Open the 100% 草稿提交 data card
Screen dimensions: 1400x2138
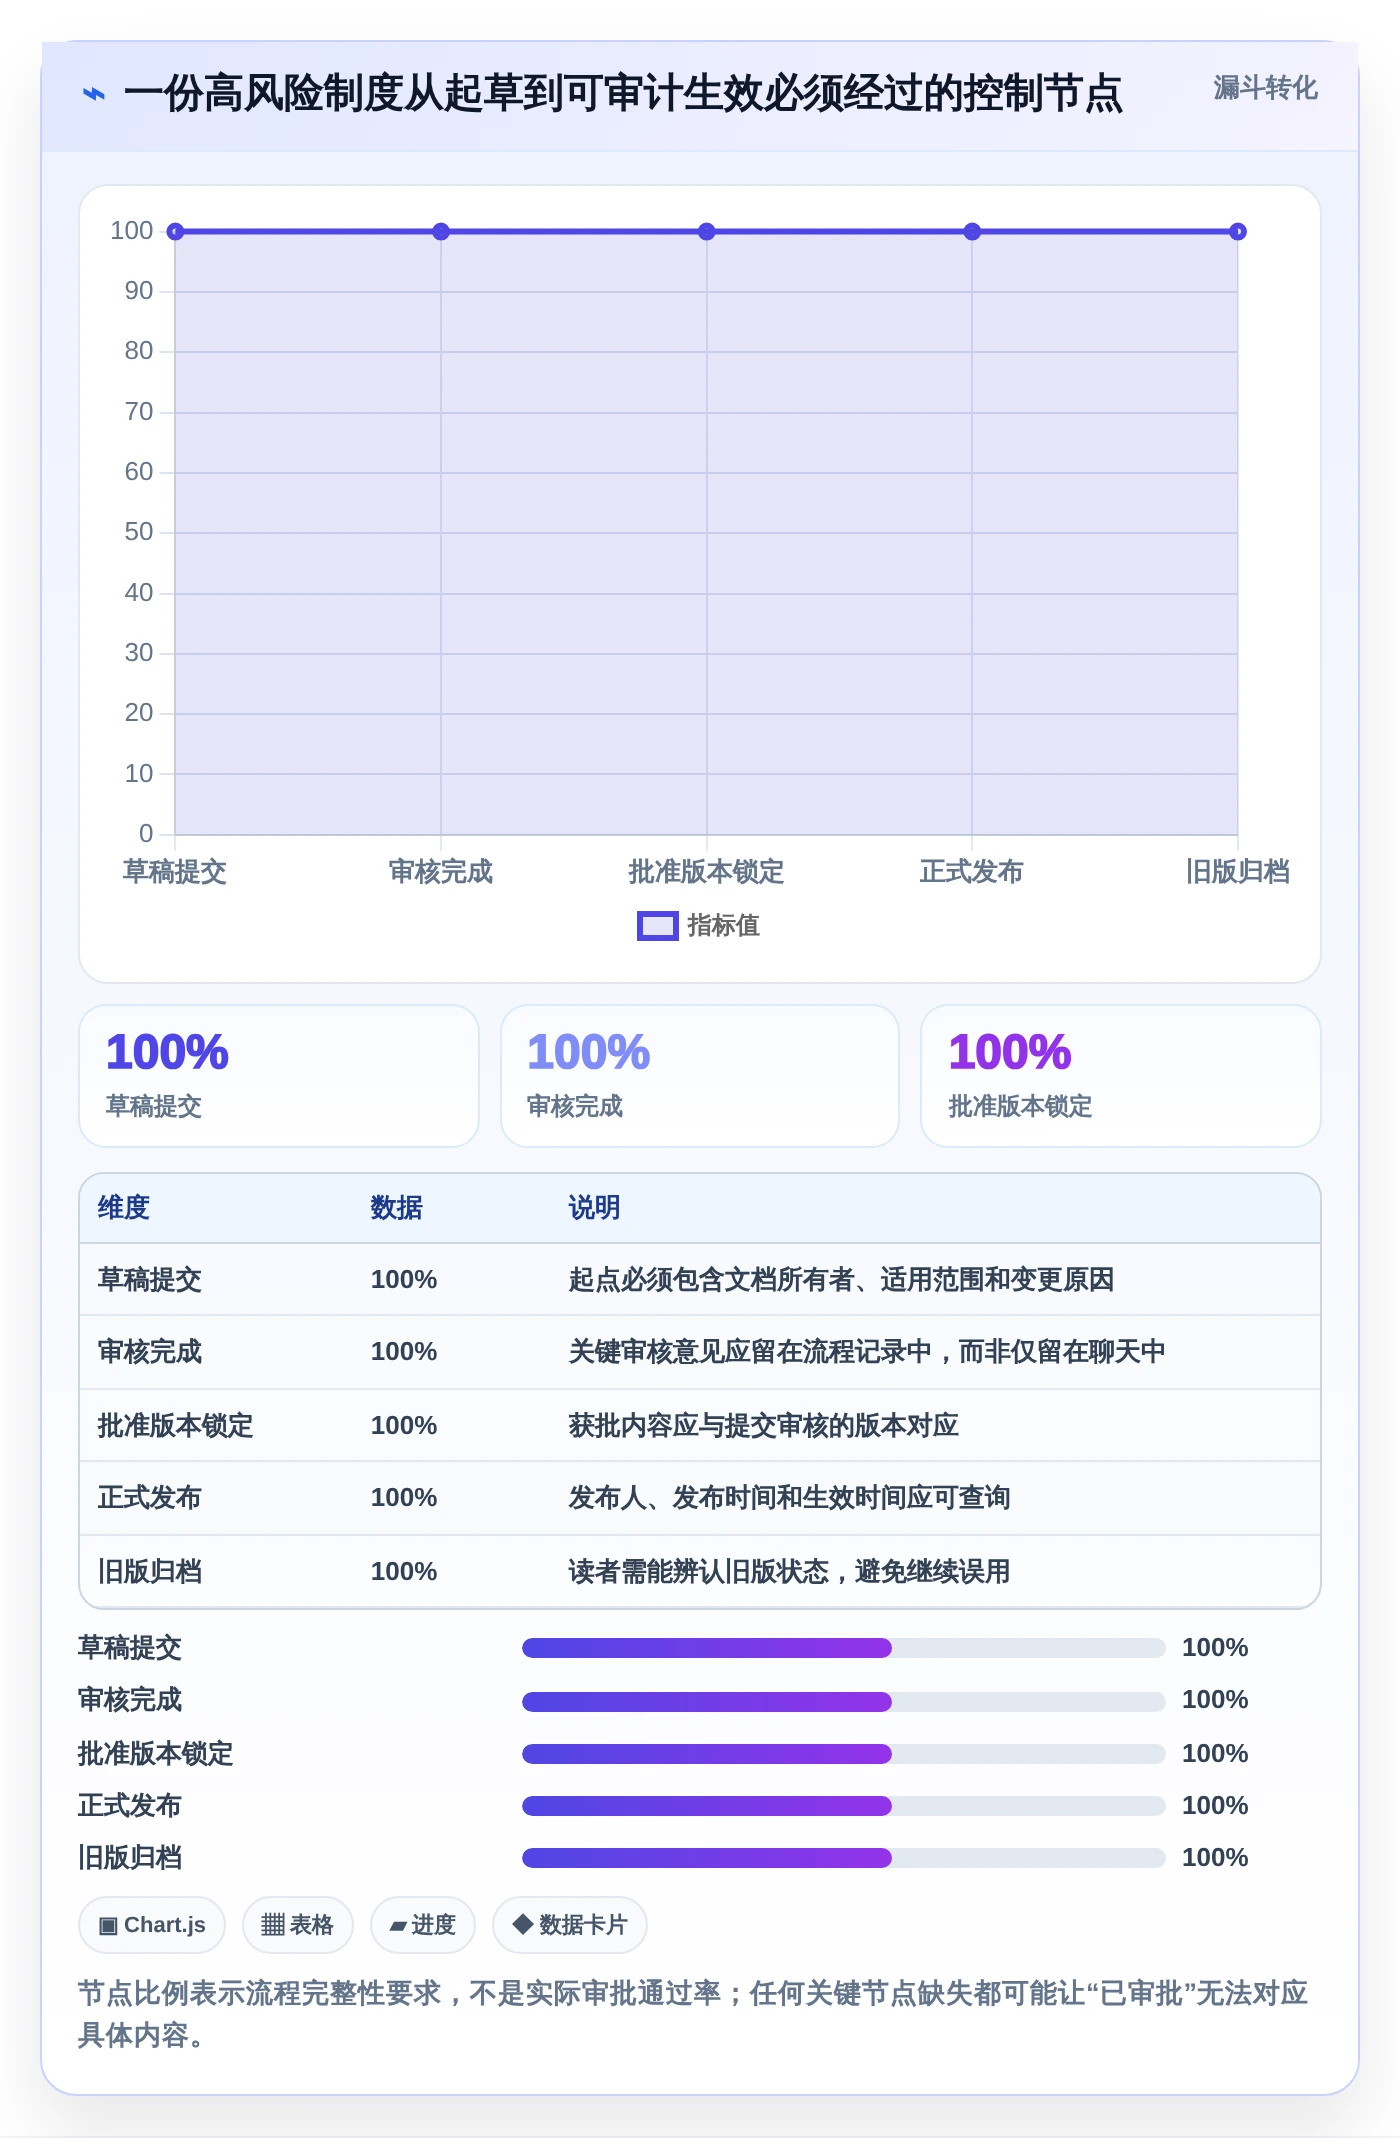[x=279, y=1076]
